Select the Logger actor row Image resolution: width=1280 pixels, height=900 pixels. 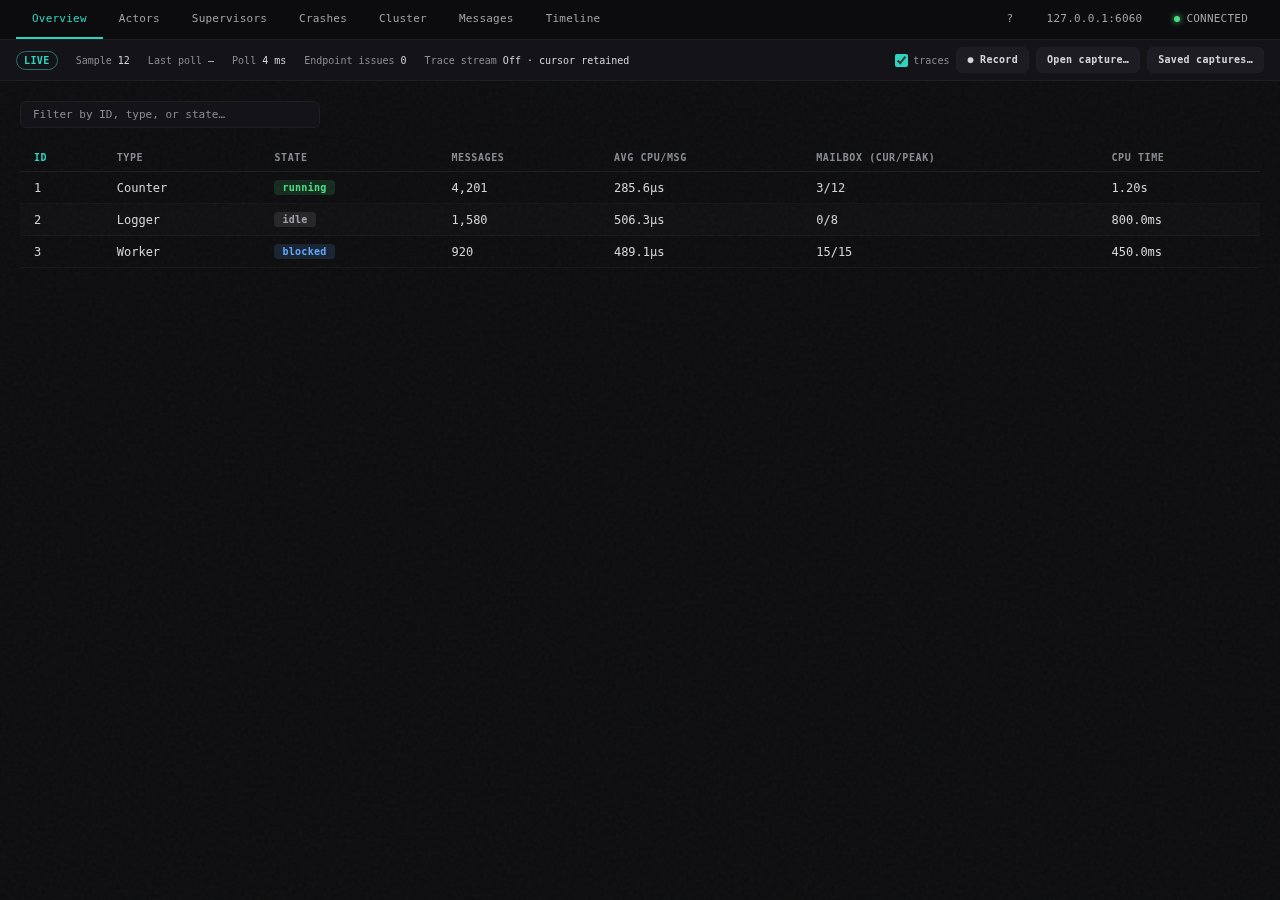[640, 220]
